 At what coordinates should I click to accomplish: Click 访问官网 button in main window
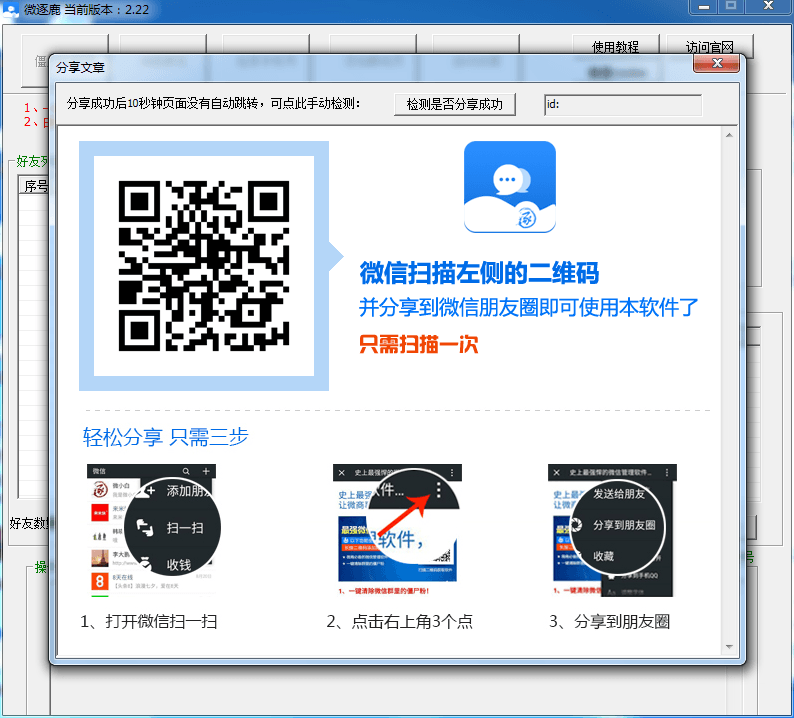pos(709,47)
